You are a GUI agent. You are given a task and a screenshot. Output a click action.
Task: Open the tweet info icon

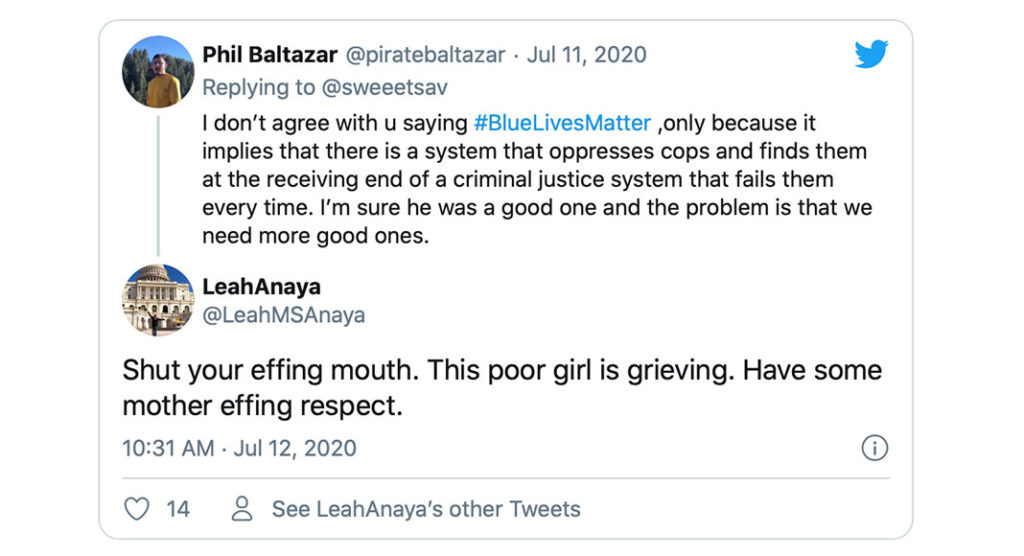874,448
